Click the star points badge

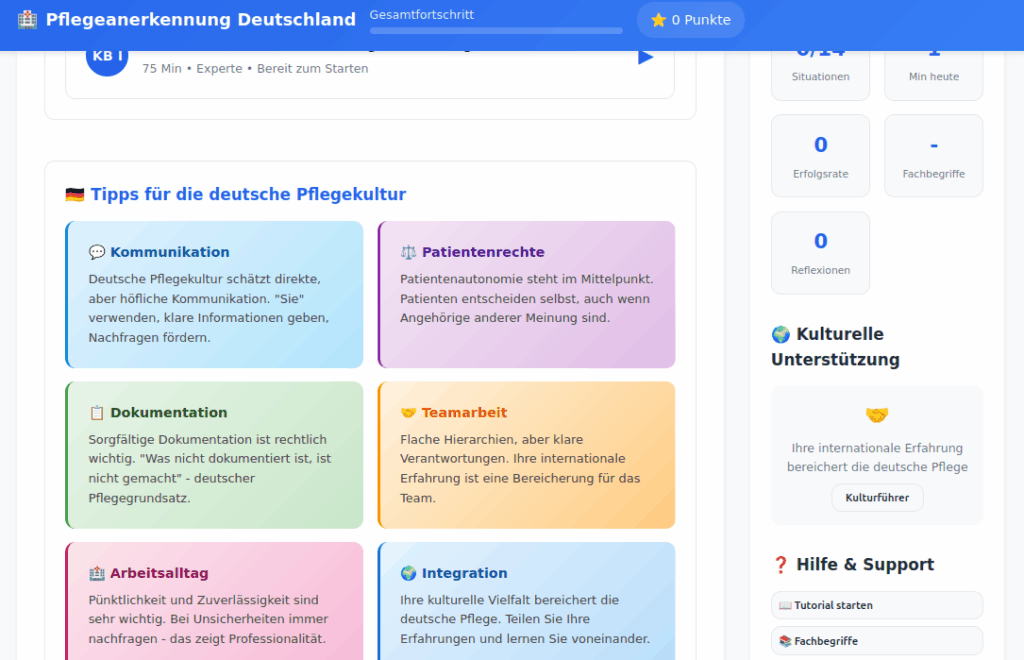[690, 20]
